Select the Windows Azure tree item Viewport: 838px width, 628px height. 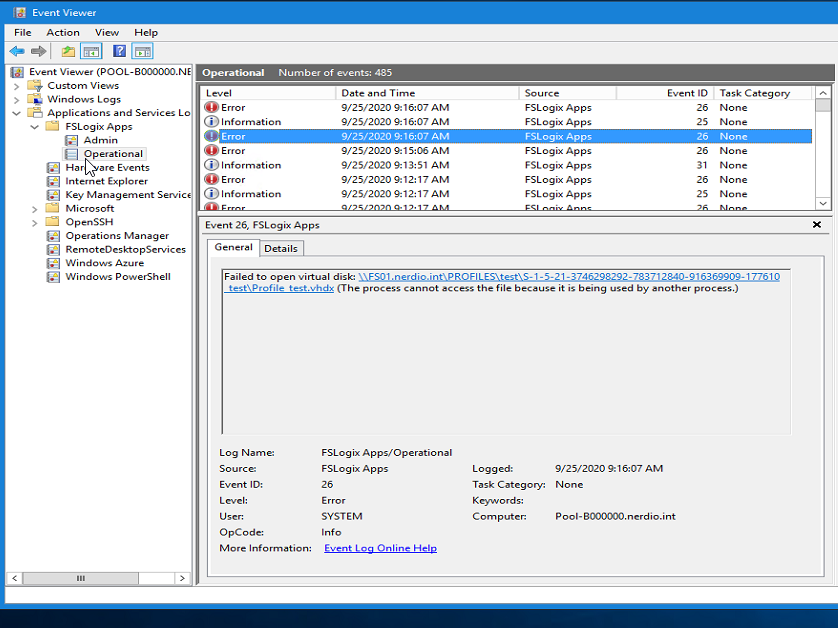[x=105, y=263]
